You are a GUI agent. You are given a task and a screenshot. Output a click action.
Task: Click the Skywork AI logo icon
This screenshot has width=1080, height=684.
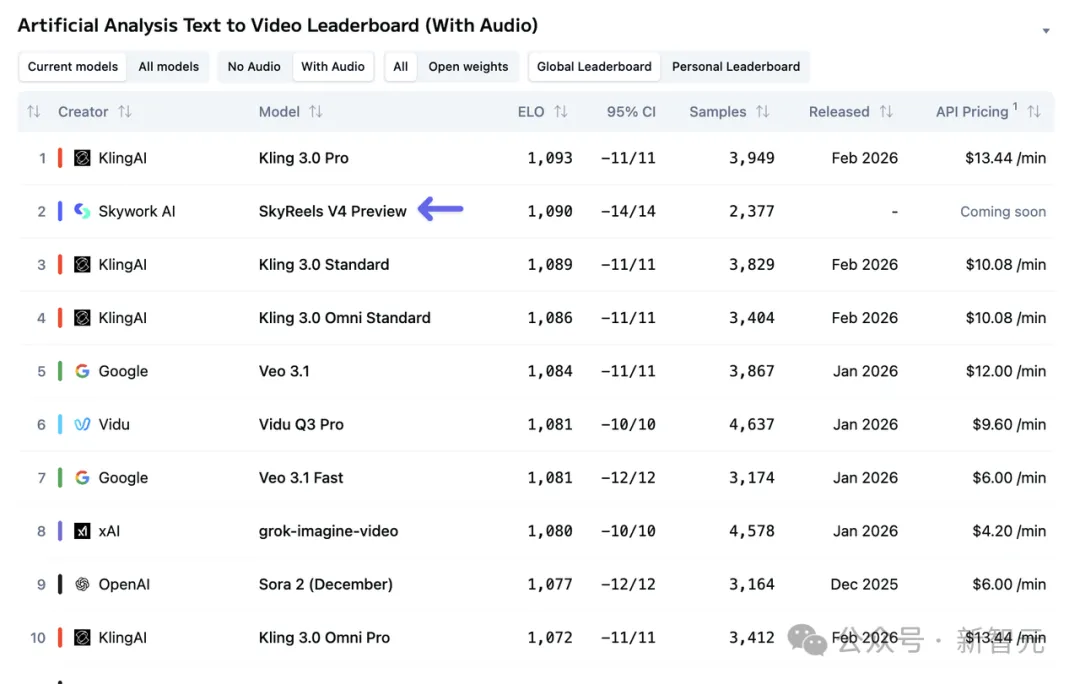click(x=82, y=211)
